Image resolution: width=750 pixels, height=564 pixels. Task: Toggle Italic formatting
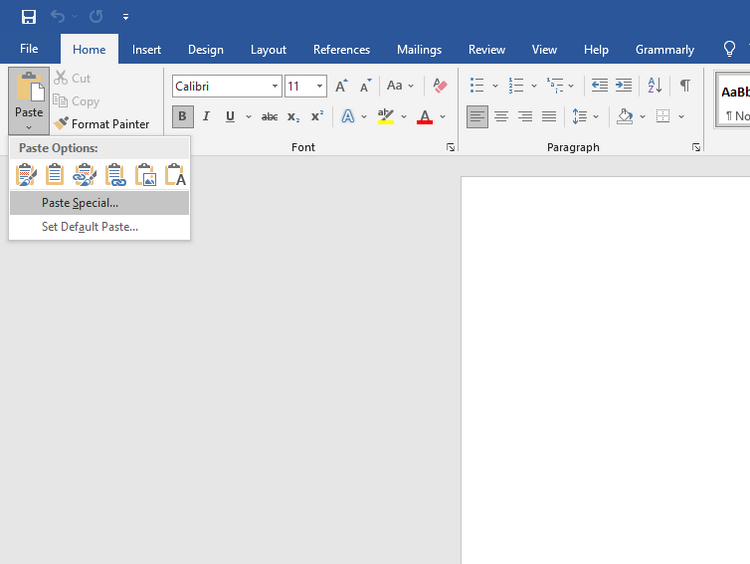tap(206, 116)
